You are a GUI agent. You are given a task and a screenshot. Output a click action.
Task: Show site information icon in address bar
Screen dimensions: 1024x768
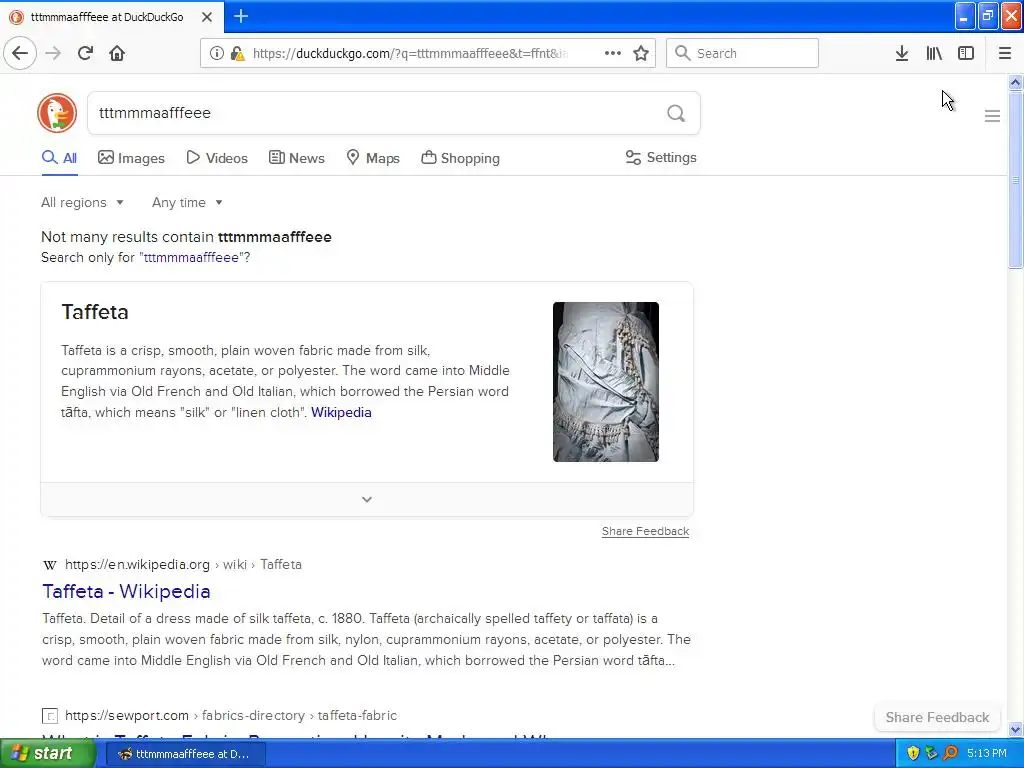(216, 53)
